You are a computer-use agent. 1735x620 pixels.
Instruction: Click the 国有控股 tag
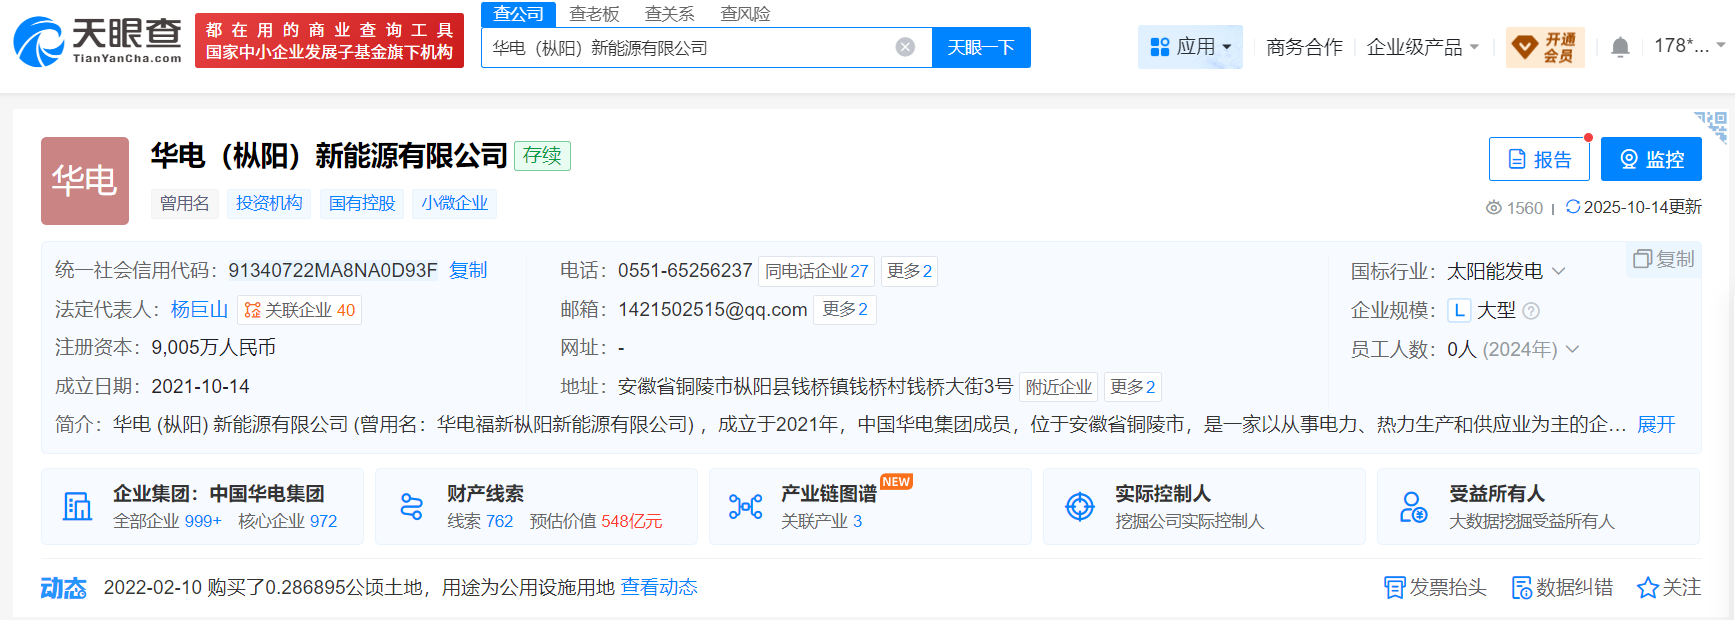pyautogui.click(x=362, y=203)
